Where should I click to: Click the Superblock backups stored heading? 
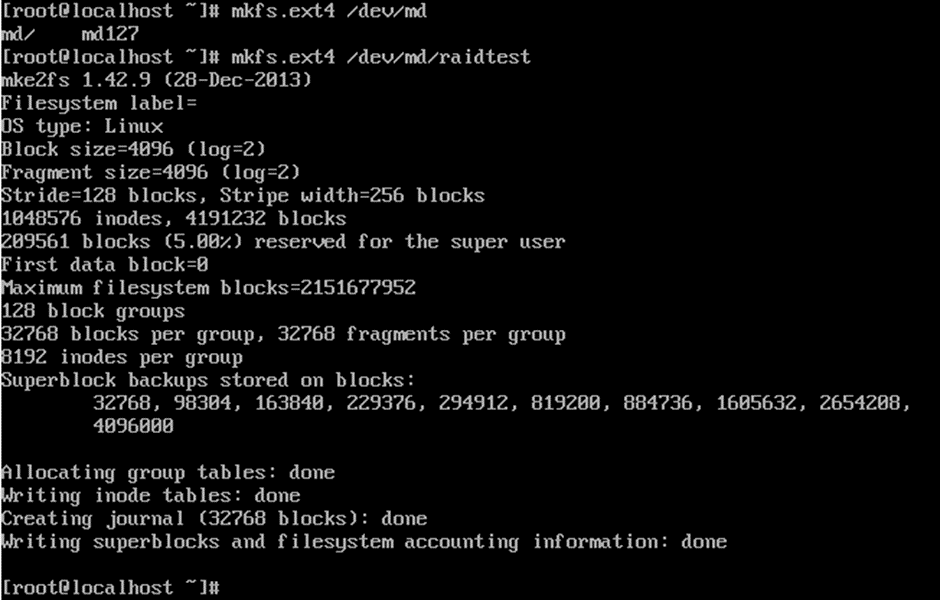click(x=208, y=380)
